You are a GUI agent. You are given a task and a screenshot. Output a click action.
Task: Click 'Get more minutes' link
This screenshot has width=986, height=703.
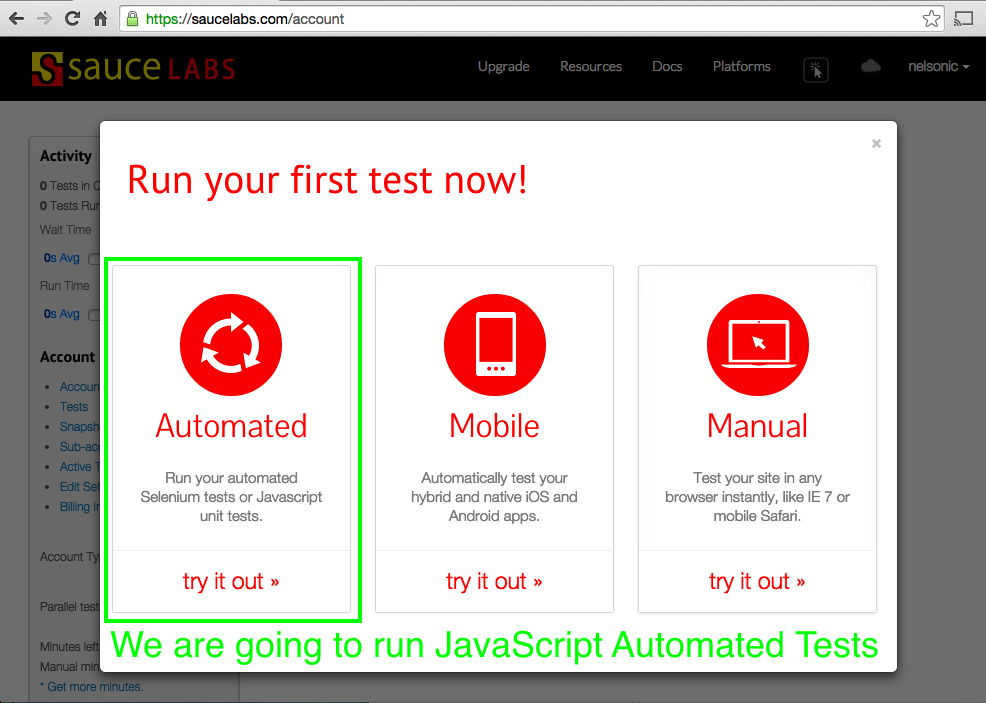94,687
